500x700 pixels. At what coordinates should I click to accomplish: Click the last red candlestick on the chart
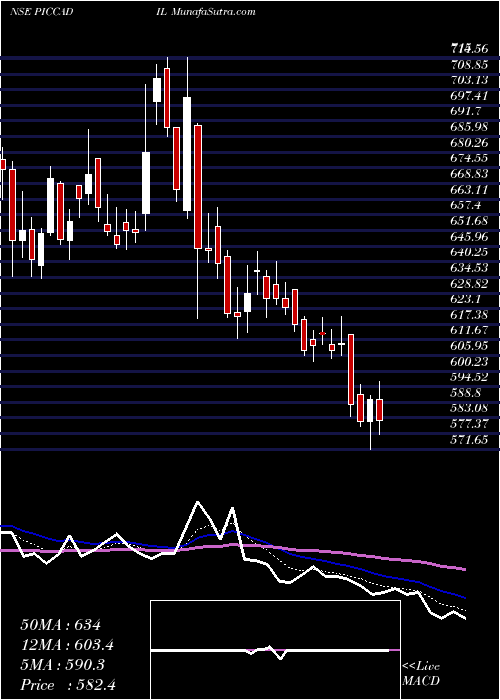click(379, 410)
